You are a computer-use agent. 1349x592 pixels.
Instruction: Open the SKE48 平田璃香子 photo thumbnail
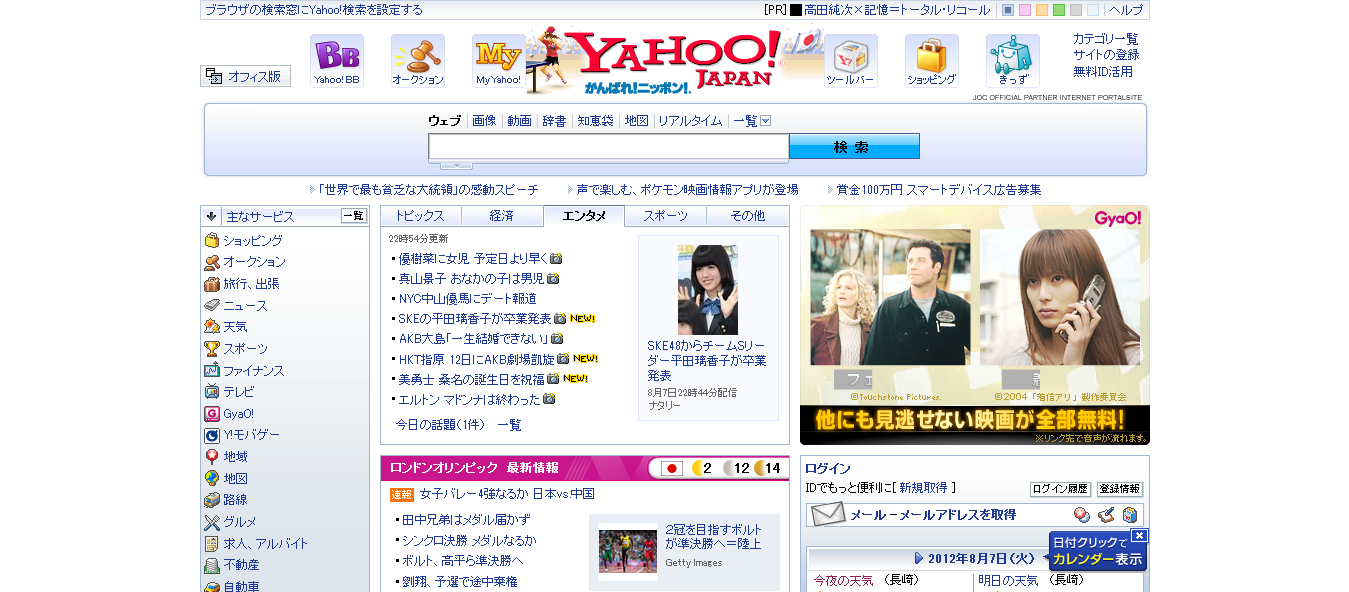(708, 290)
